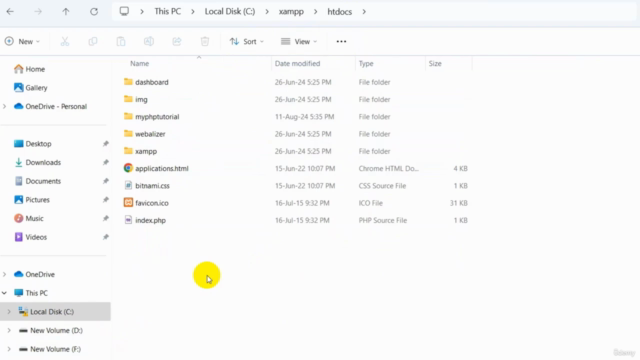Open the See more three-dots menu
640x360 pixels.
[x=341, y=41]
